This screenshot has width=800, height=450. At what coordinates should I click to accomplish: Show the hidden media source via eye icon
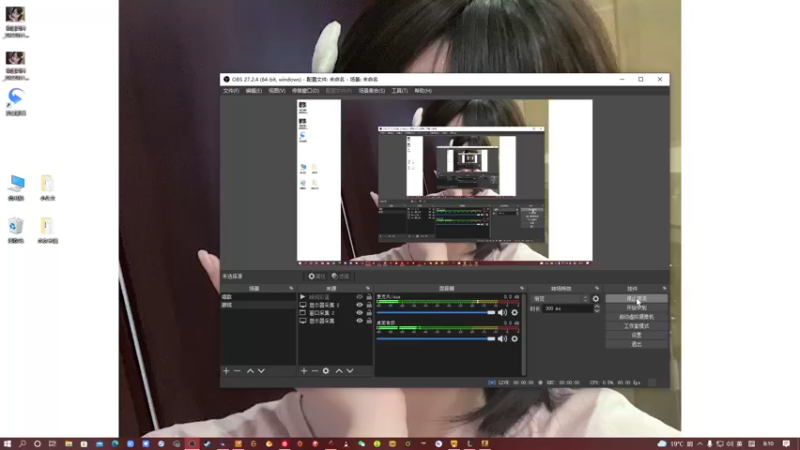point(359,297)
